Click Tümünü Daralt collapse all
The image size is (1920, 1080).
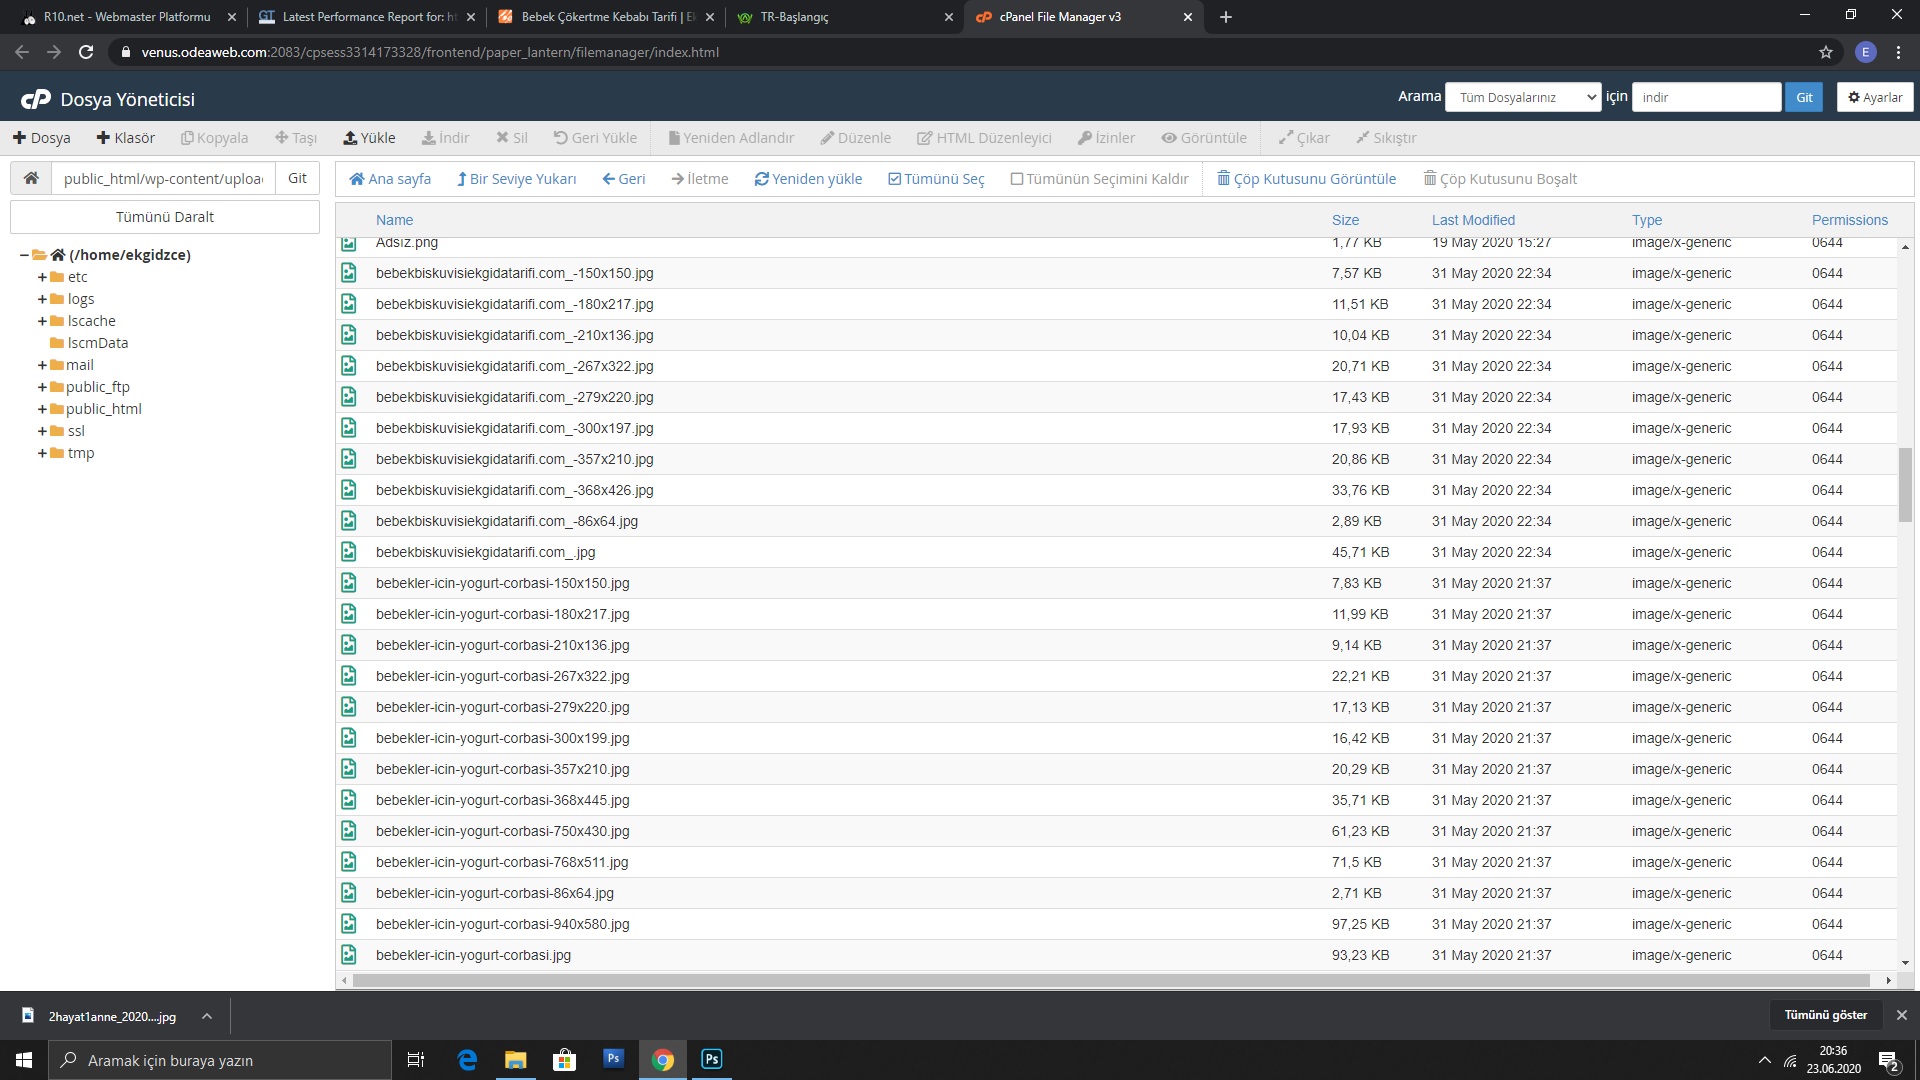pyautogui.click(x=165, y=217)
